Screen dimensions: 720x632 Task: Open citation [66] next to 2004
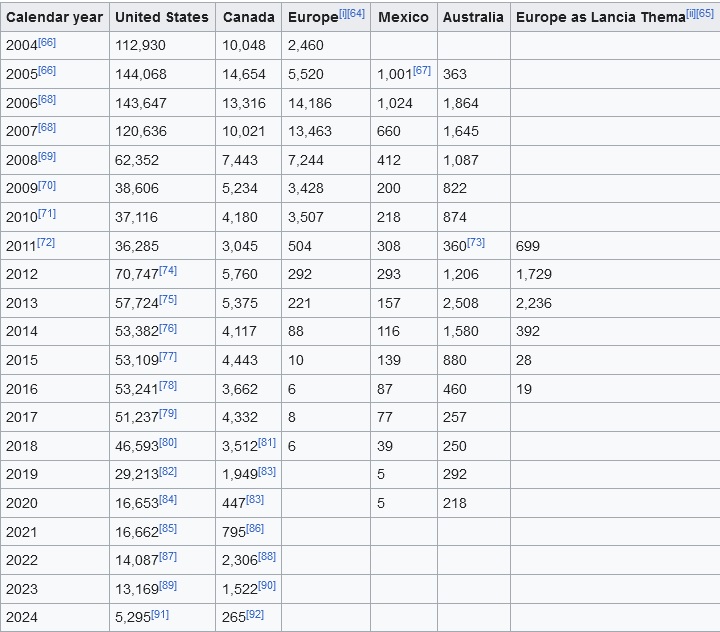(47, 43)
